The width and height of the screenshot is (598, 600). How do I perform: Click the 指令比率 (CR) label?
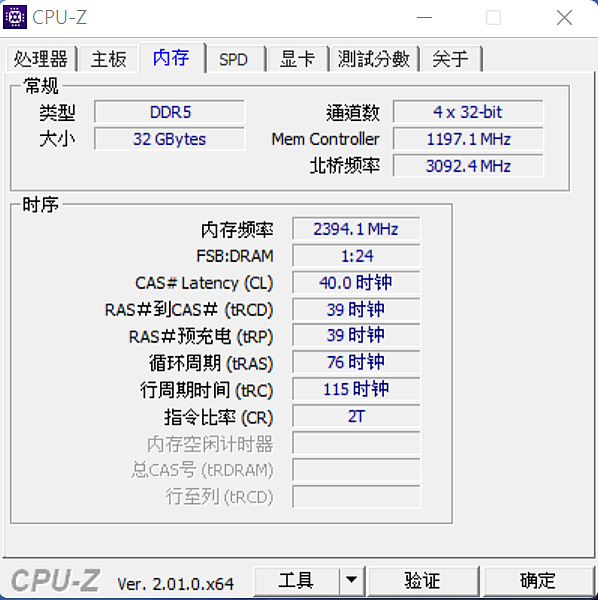coord(218,417)
